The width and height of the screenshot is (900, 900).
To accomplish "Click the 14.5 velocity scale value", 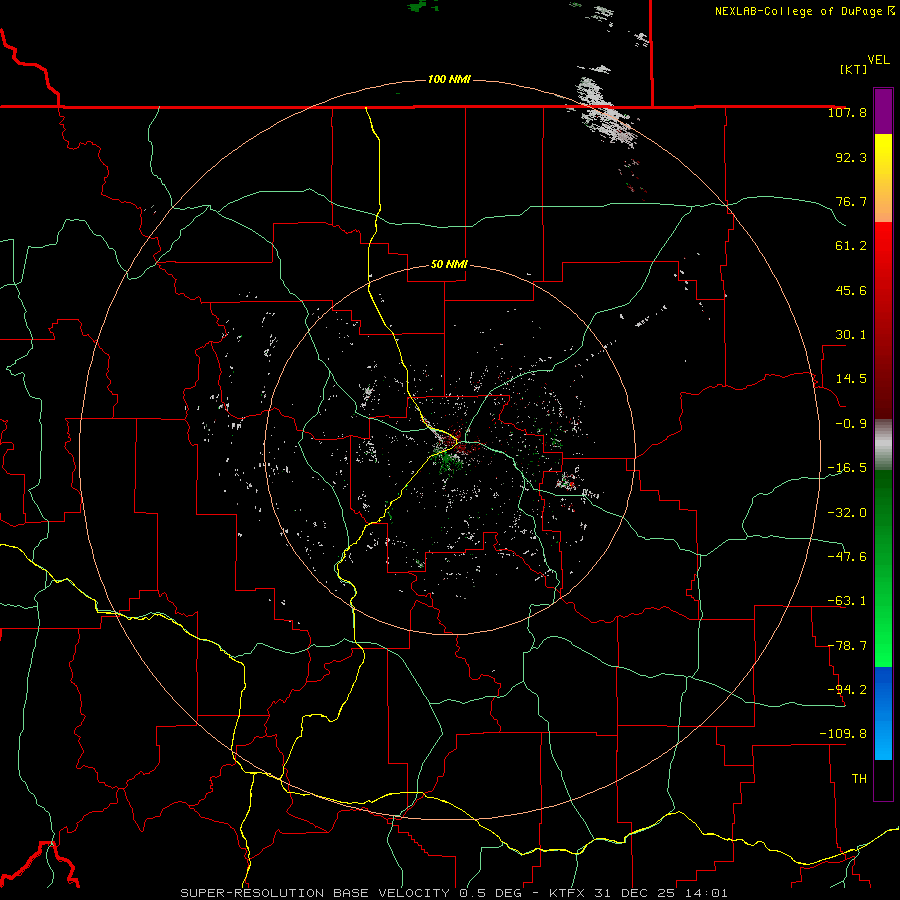I will pos(851,379).
